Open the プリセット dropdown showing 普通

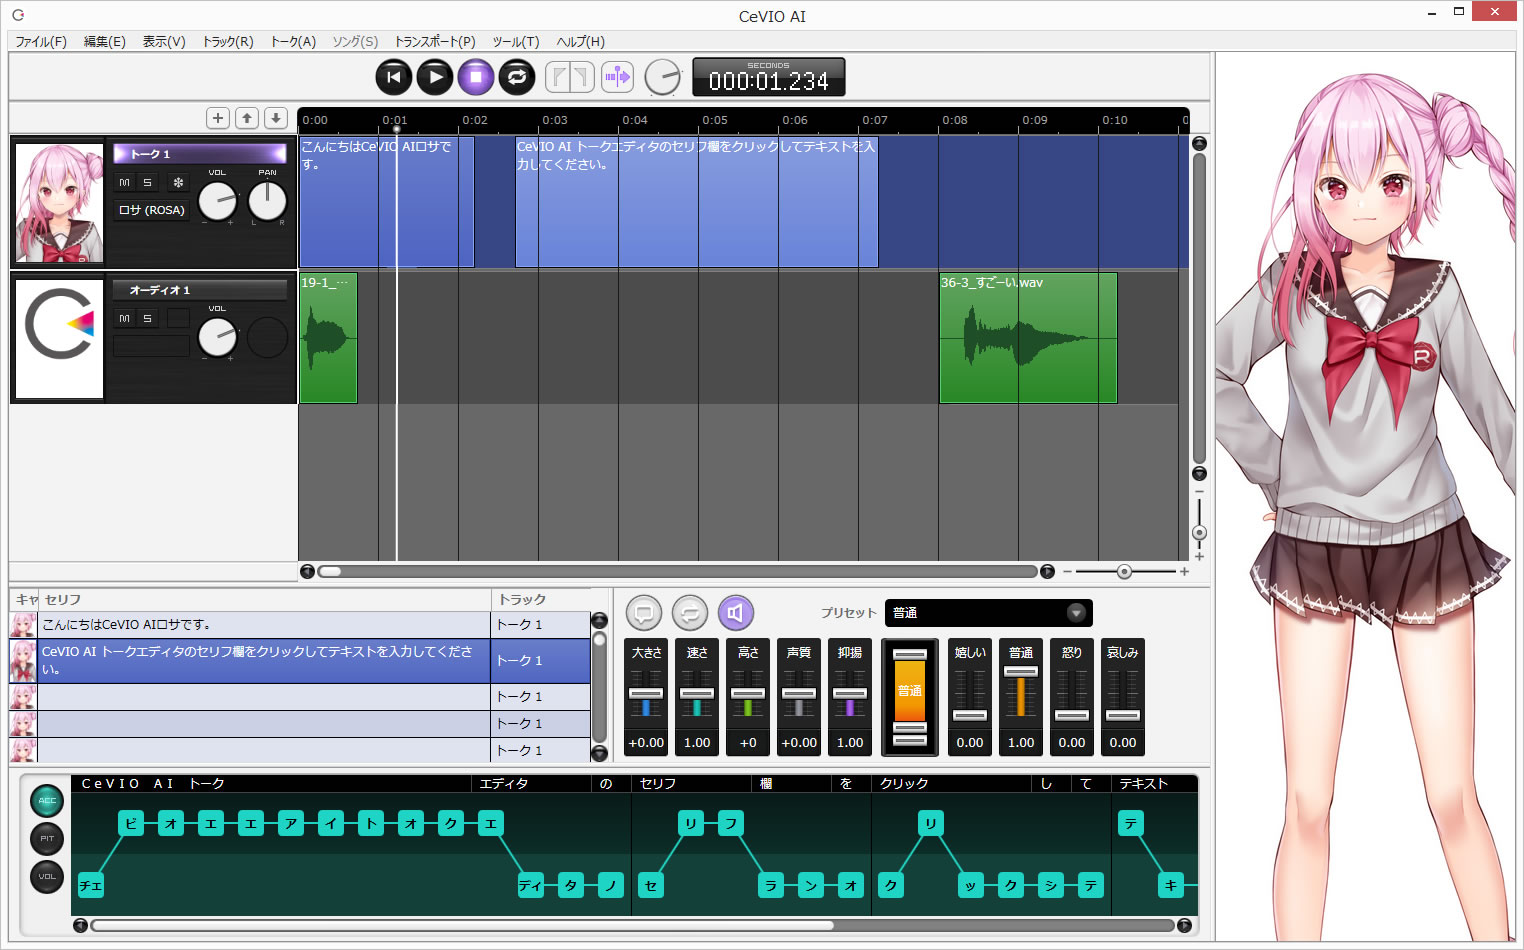(x=988, y=612)
